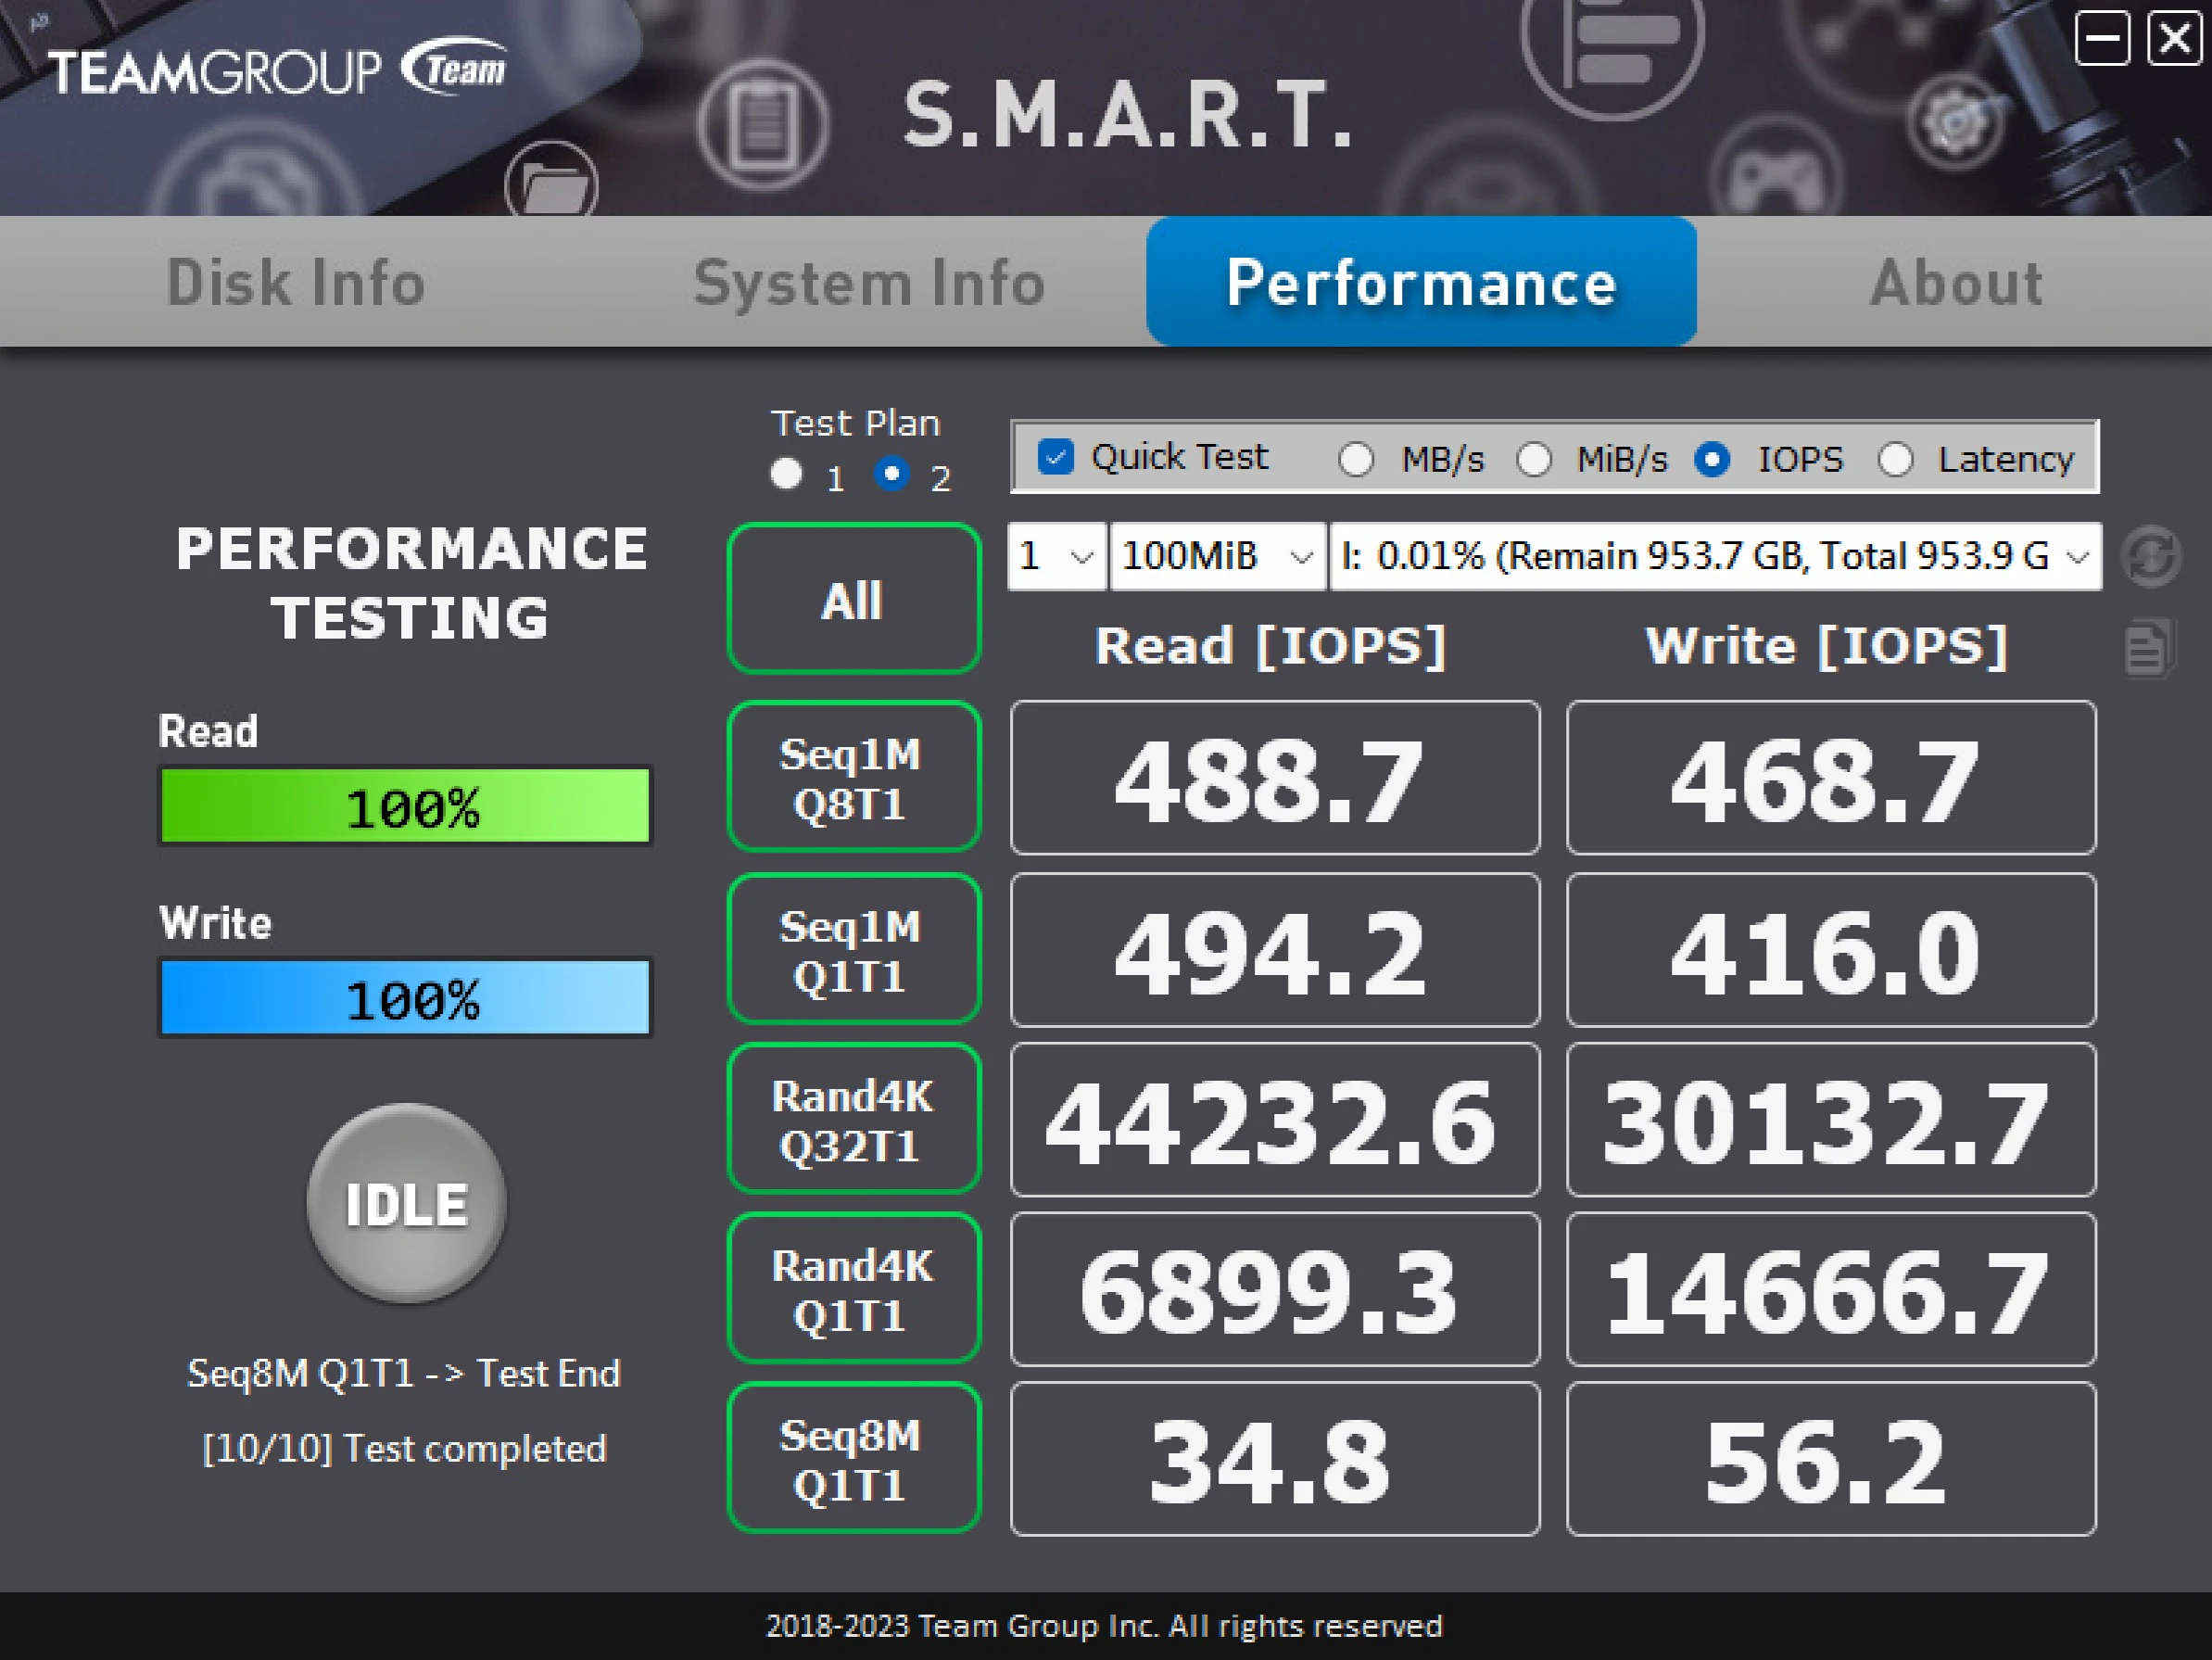Select the MiB/s unit option

point(1534,460)
